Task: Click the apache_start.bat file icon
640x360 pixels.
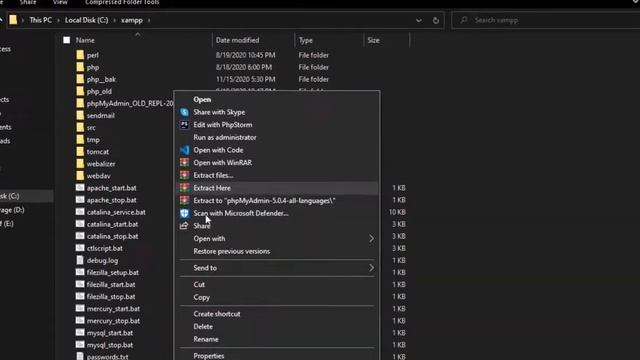Action: [x=80, y=188]
